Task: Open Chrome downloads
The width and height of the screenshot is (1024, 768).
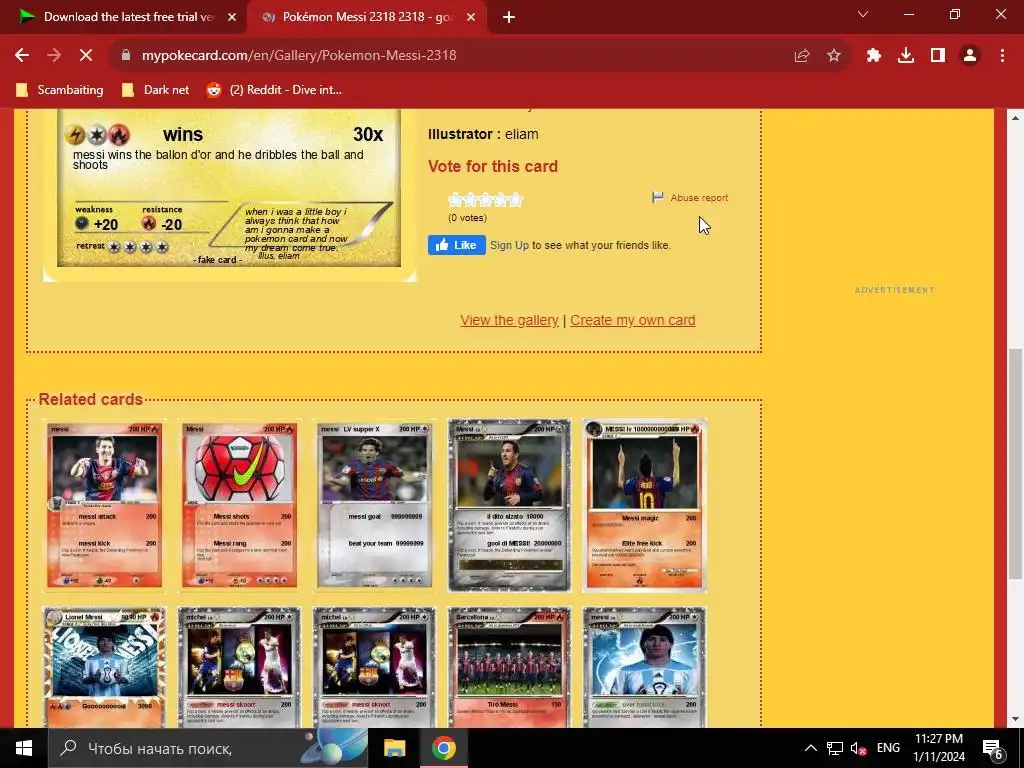Action: pyautogui.click(x=905, y=56)
